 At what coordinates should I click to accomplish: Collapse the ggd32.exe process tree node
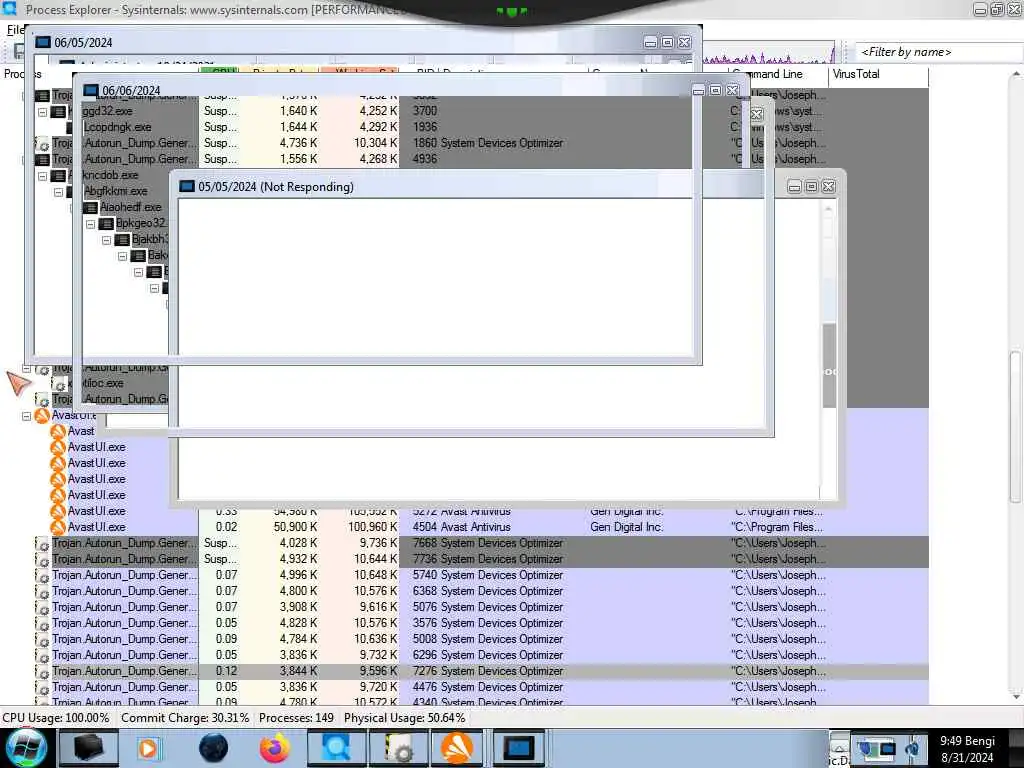tap(42, 112)
